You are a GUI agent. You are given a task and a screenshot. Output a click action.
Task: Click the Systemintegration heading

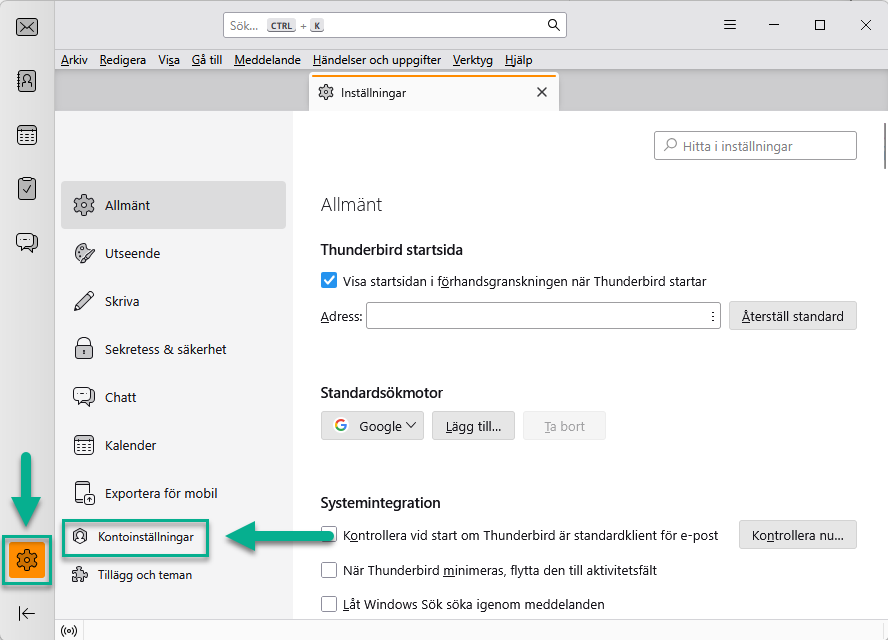click(x=380, y=503)
